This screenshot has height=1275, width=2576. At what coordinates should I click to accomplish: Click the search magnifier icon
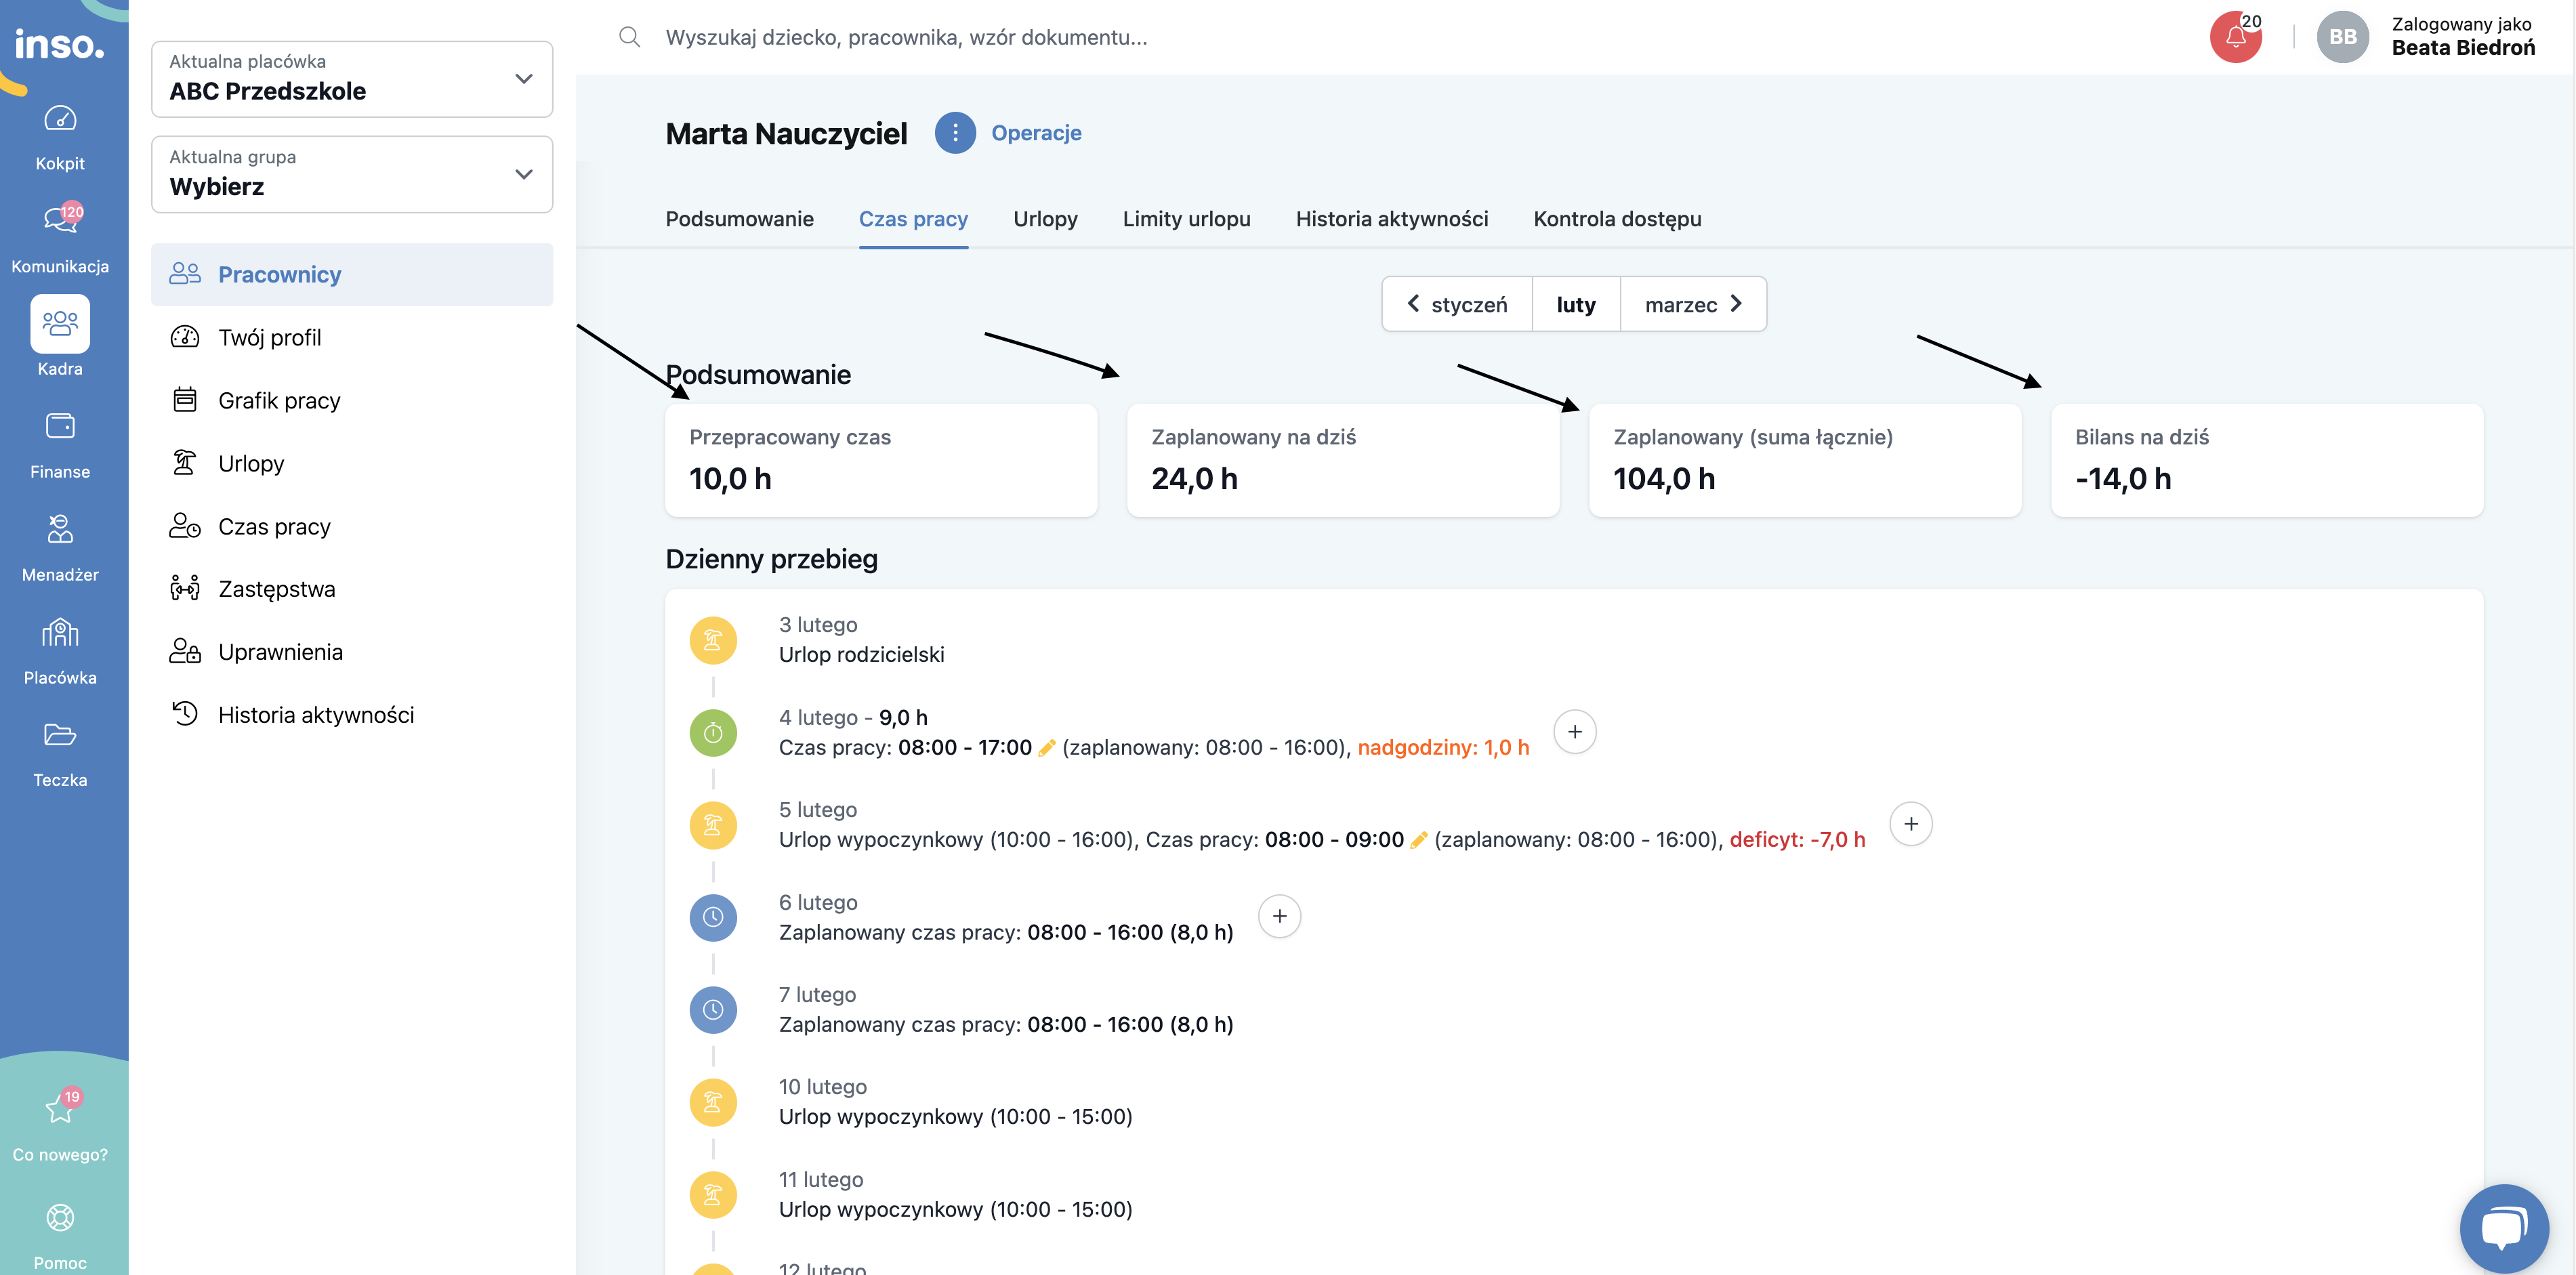[629, 37]
